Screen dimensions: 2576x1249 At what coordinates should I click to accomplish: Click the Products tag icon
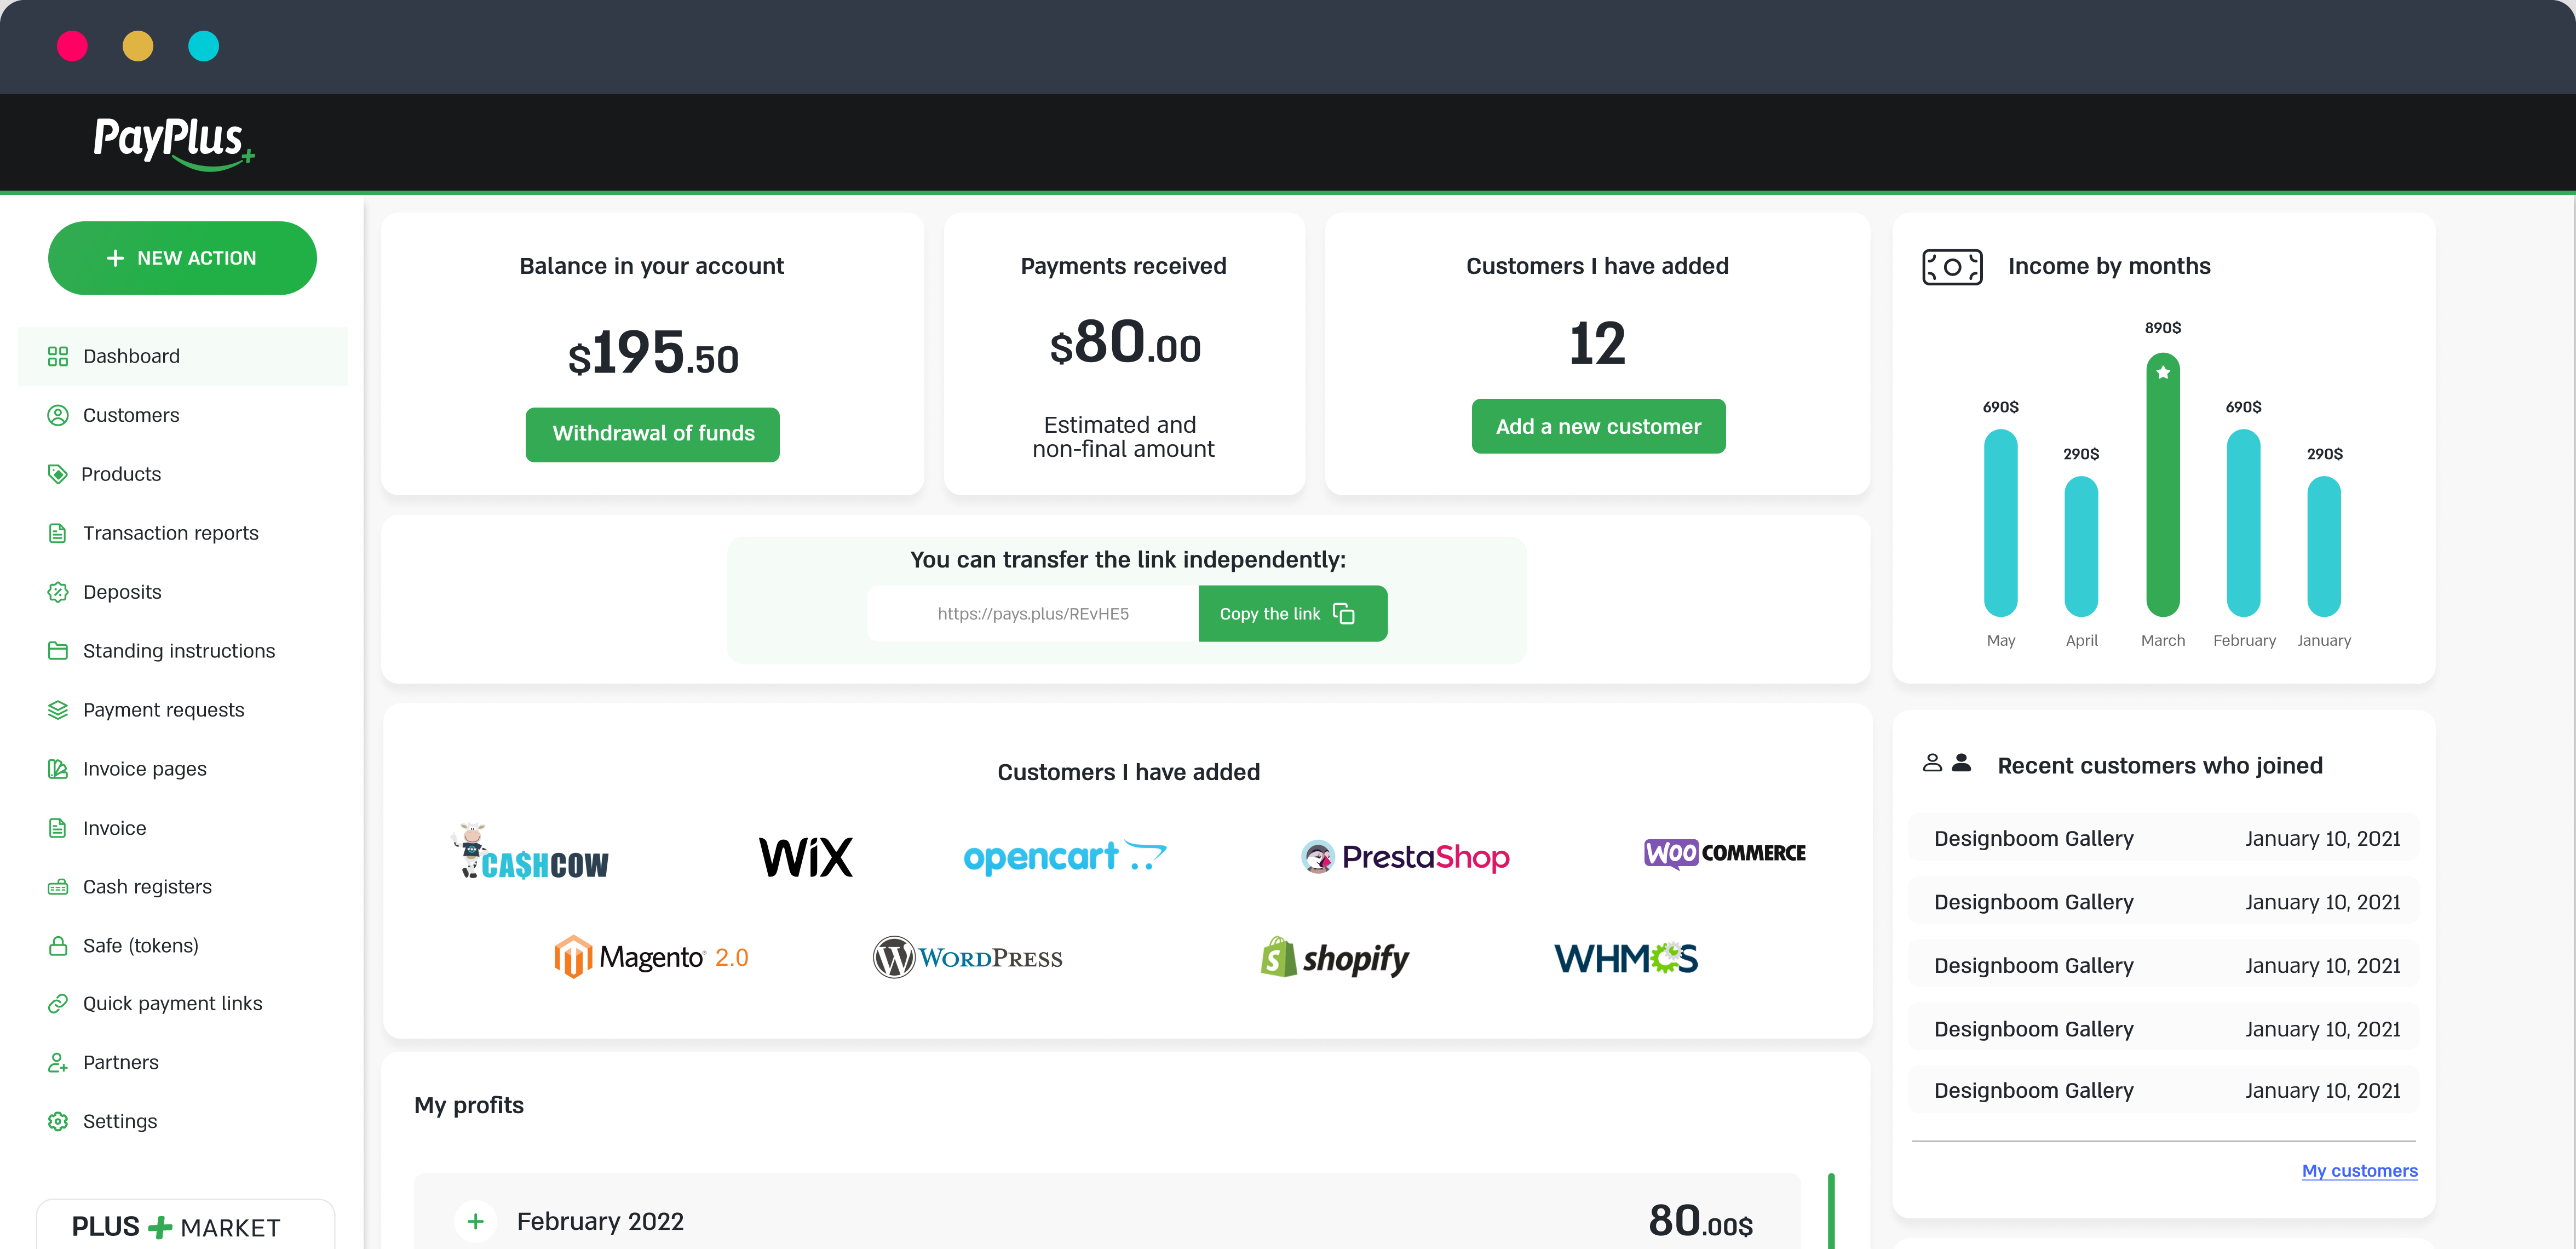tap(58, 474)
